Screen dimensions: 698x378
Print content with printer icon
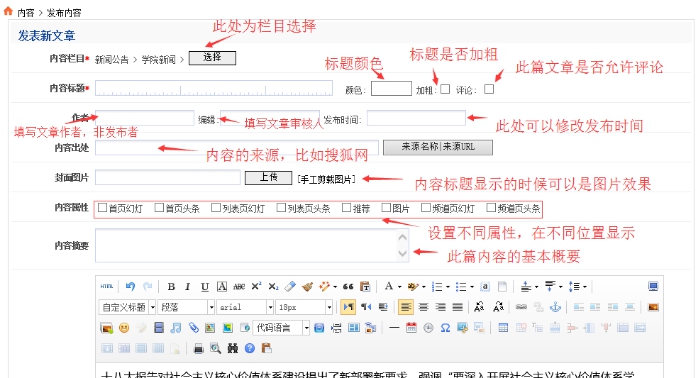click(x=199, y=348)
